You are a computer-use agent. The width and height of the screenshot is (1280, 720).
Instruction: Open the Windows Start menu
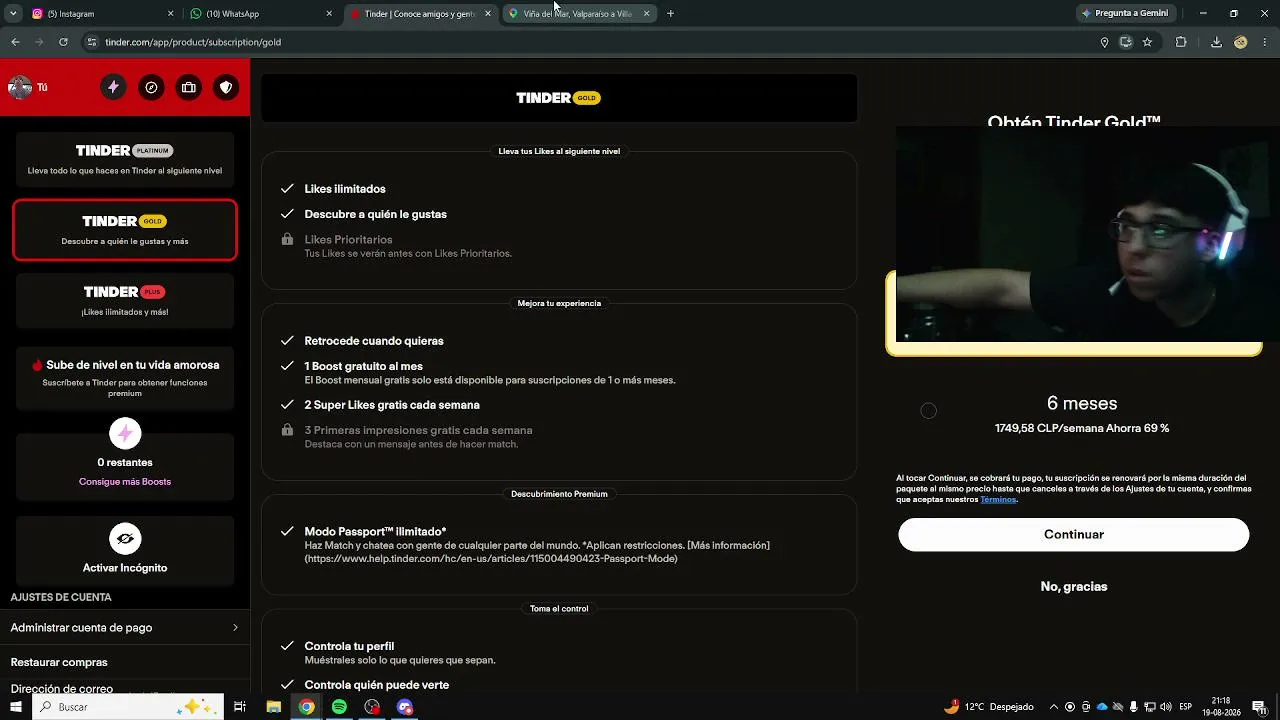[x=16, y=707]
